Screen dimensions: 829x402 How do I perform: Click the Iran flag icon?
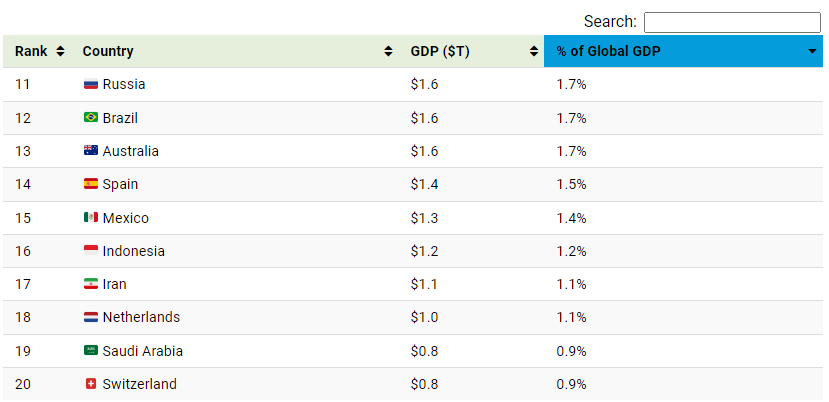90,284
